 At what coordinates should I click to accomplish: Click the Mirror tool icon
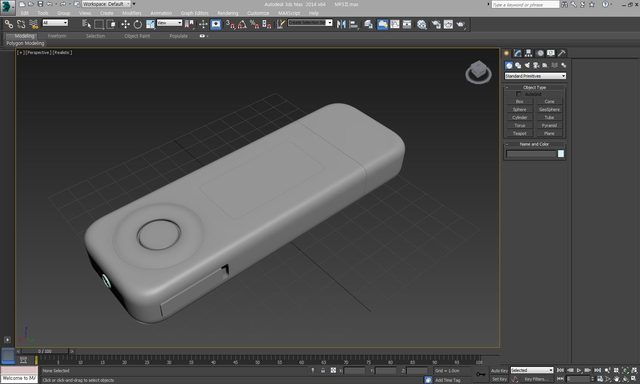tap(341, 24)
